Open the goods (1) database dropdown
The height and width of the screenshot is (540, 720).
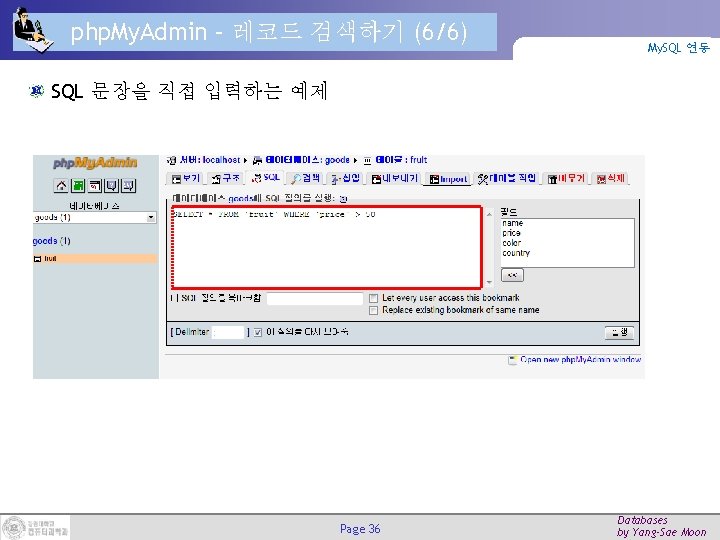pos(95,218)
